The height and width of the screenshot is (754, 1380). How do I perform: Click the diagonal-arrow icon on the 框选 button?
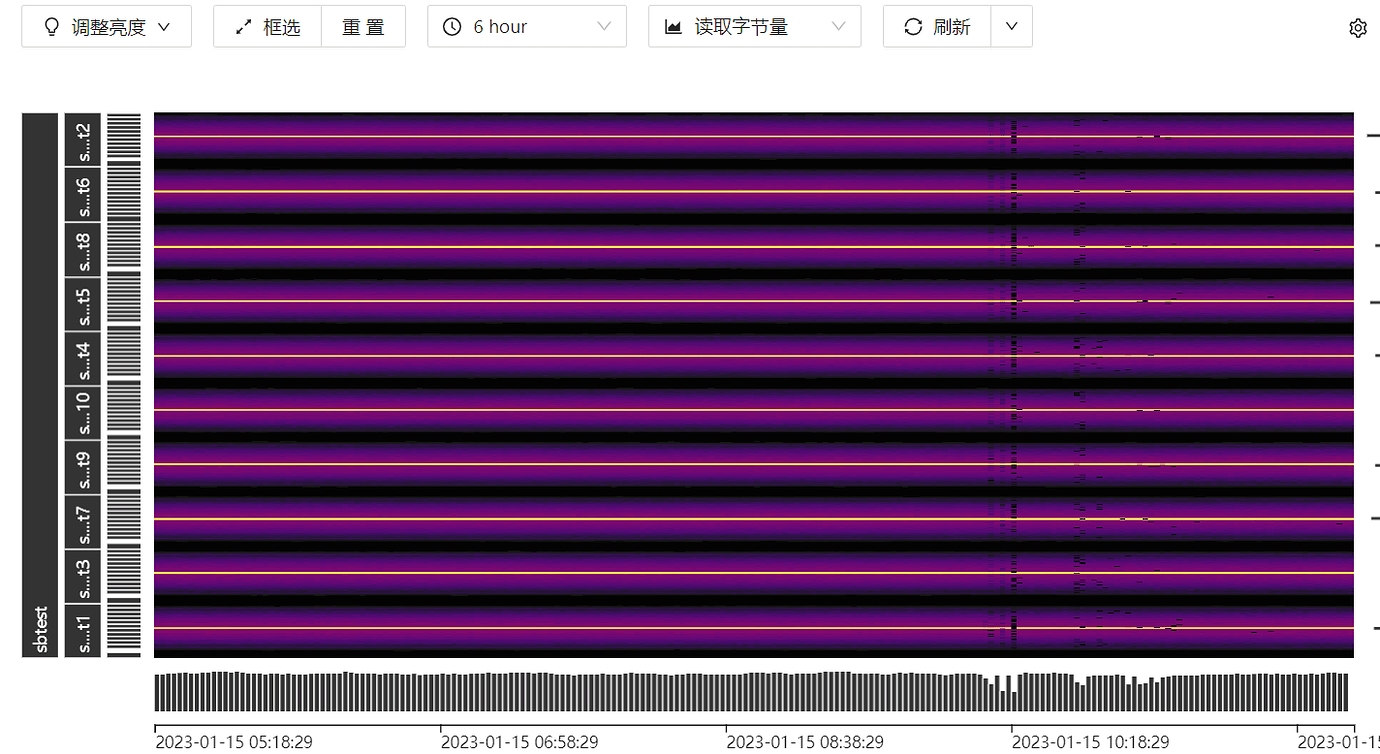point(242,26)
